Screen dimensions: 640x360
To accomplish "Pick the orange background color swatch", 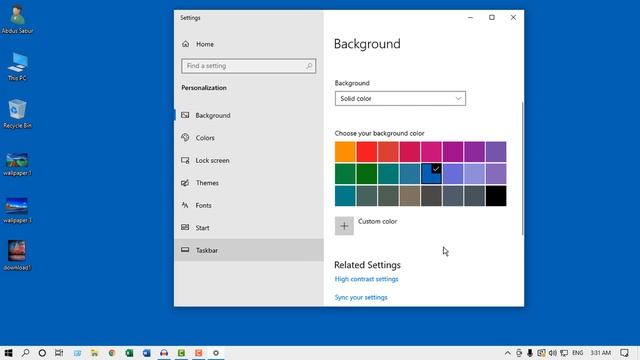I will [x=345, y=152].
